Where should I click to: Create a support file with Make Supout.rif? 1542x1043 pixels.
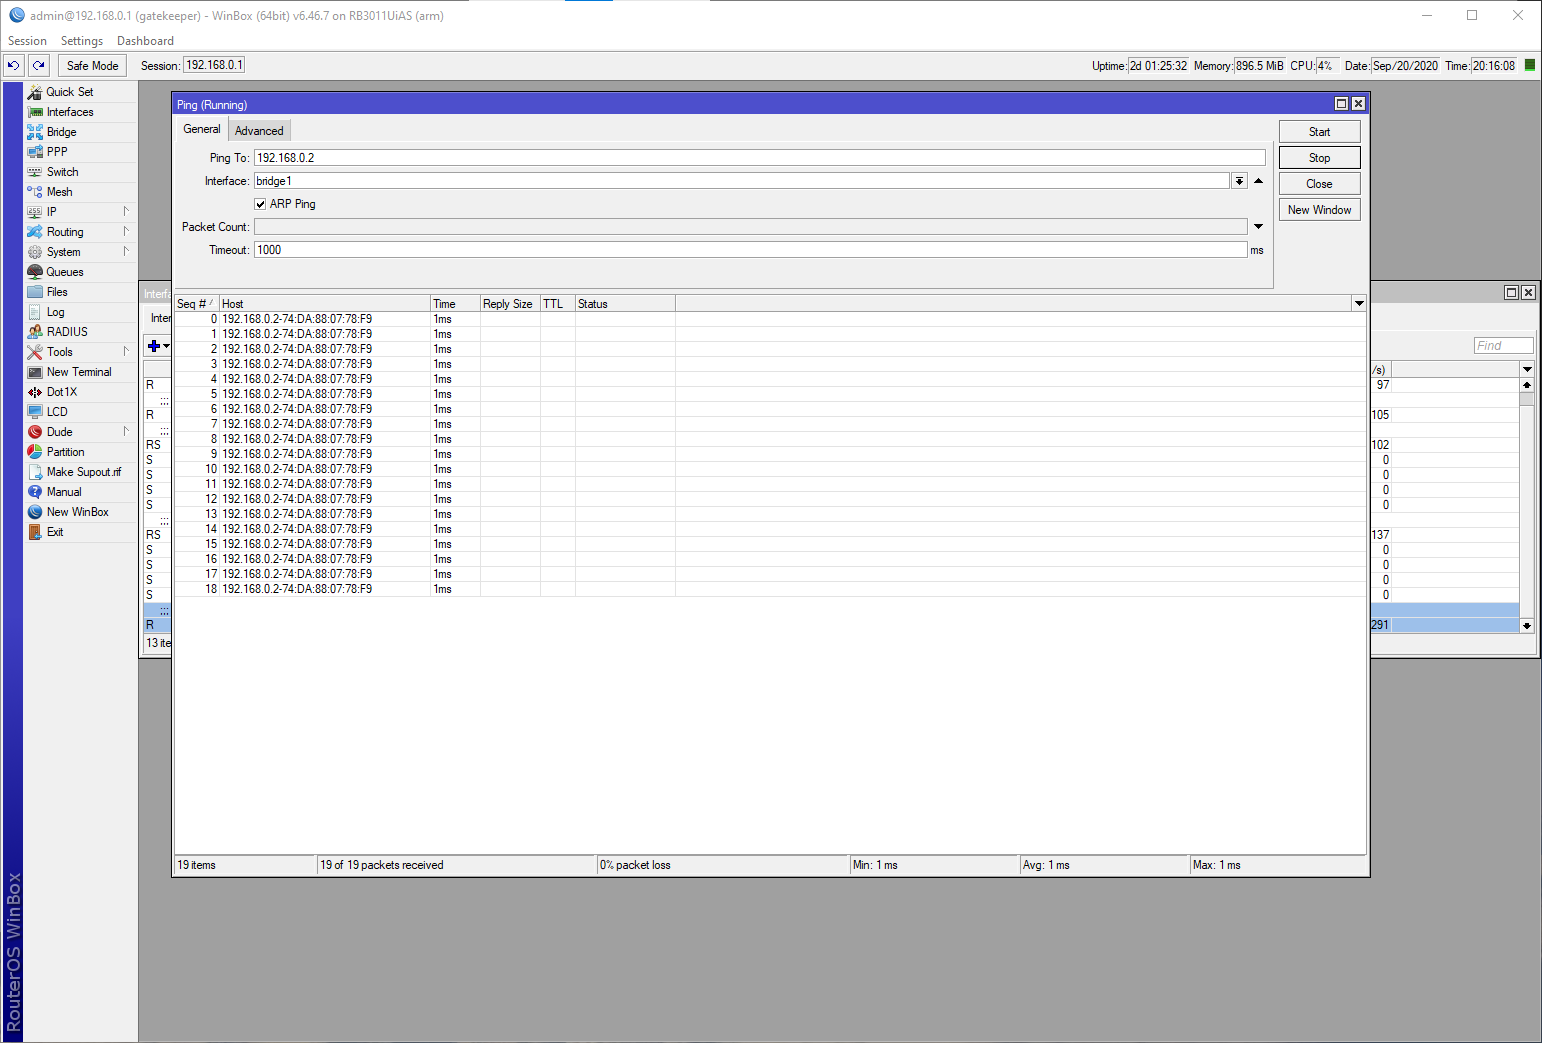pyautogui.click(x=87, y=471)
